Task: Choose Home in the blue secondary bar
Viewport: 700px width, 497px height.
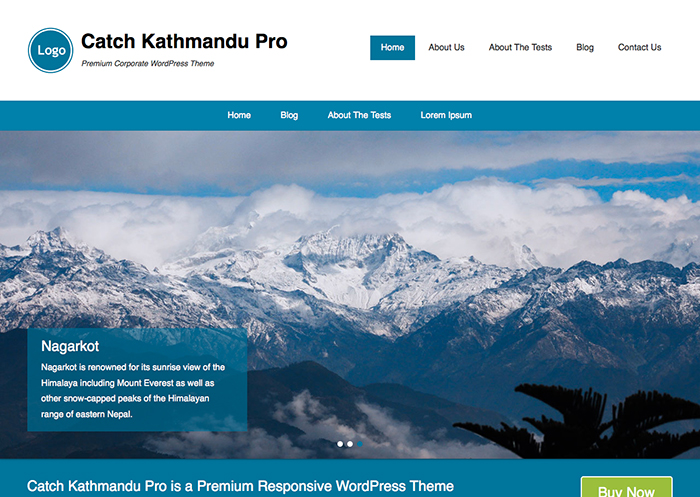Action: [x=239, y=115]
